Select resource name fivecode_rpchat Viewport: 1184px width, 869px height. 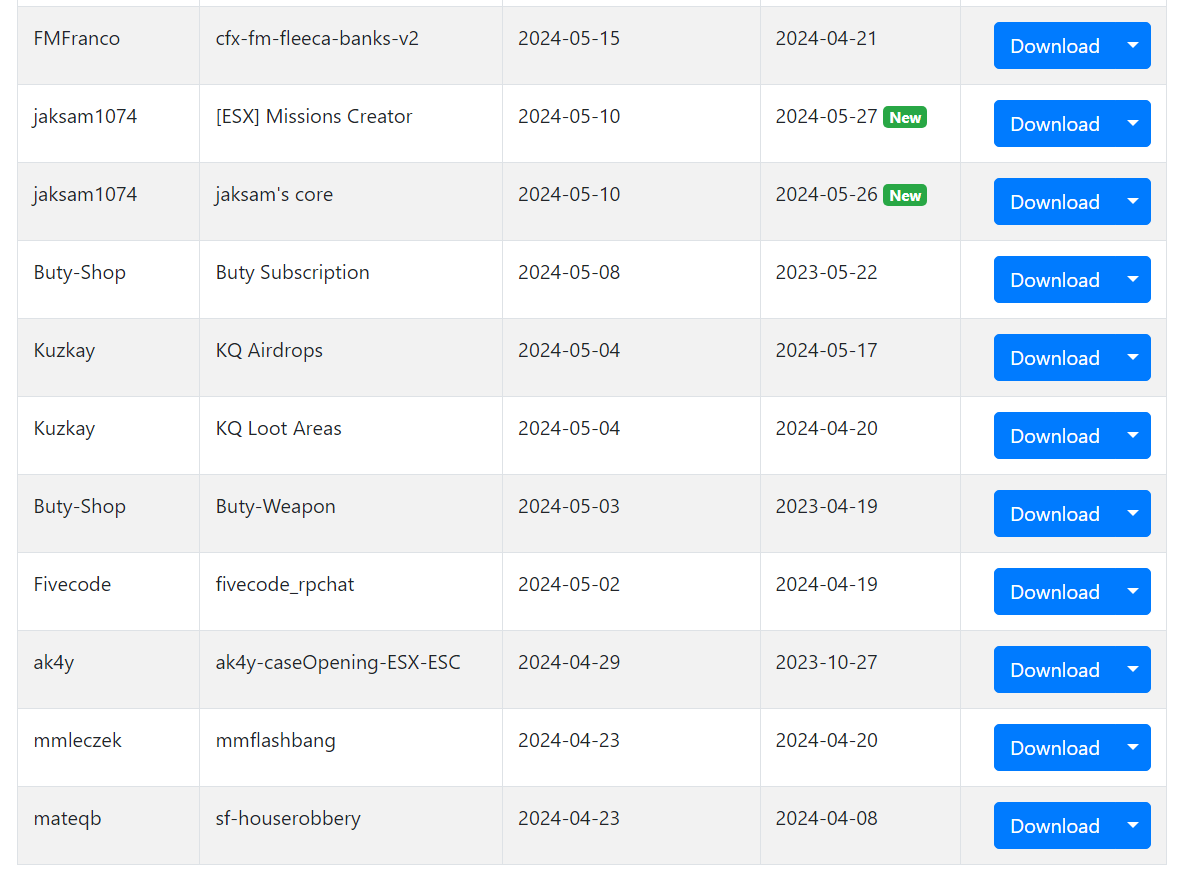pyautogui.click(x=285, y=584)
